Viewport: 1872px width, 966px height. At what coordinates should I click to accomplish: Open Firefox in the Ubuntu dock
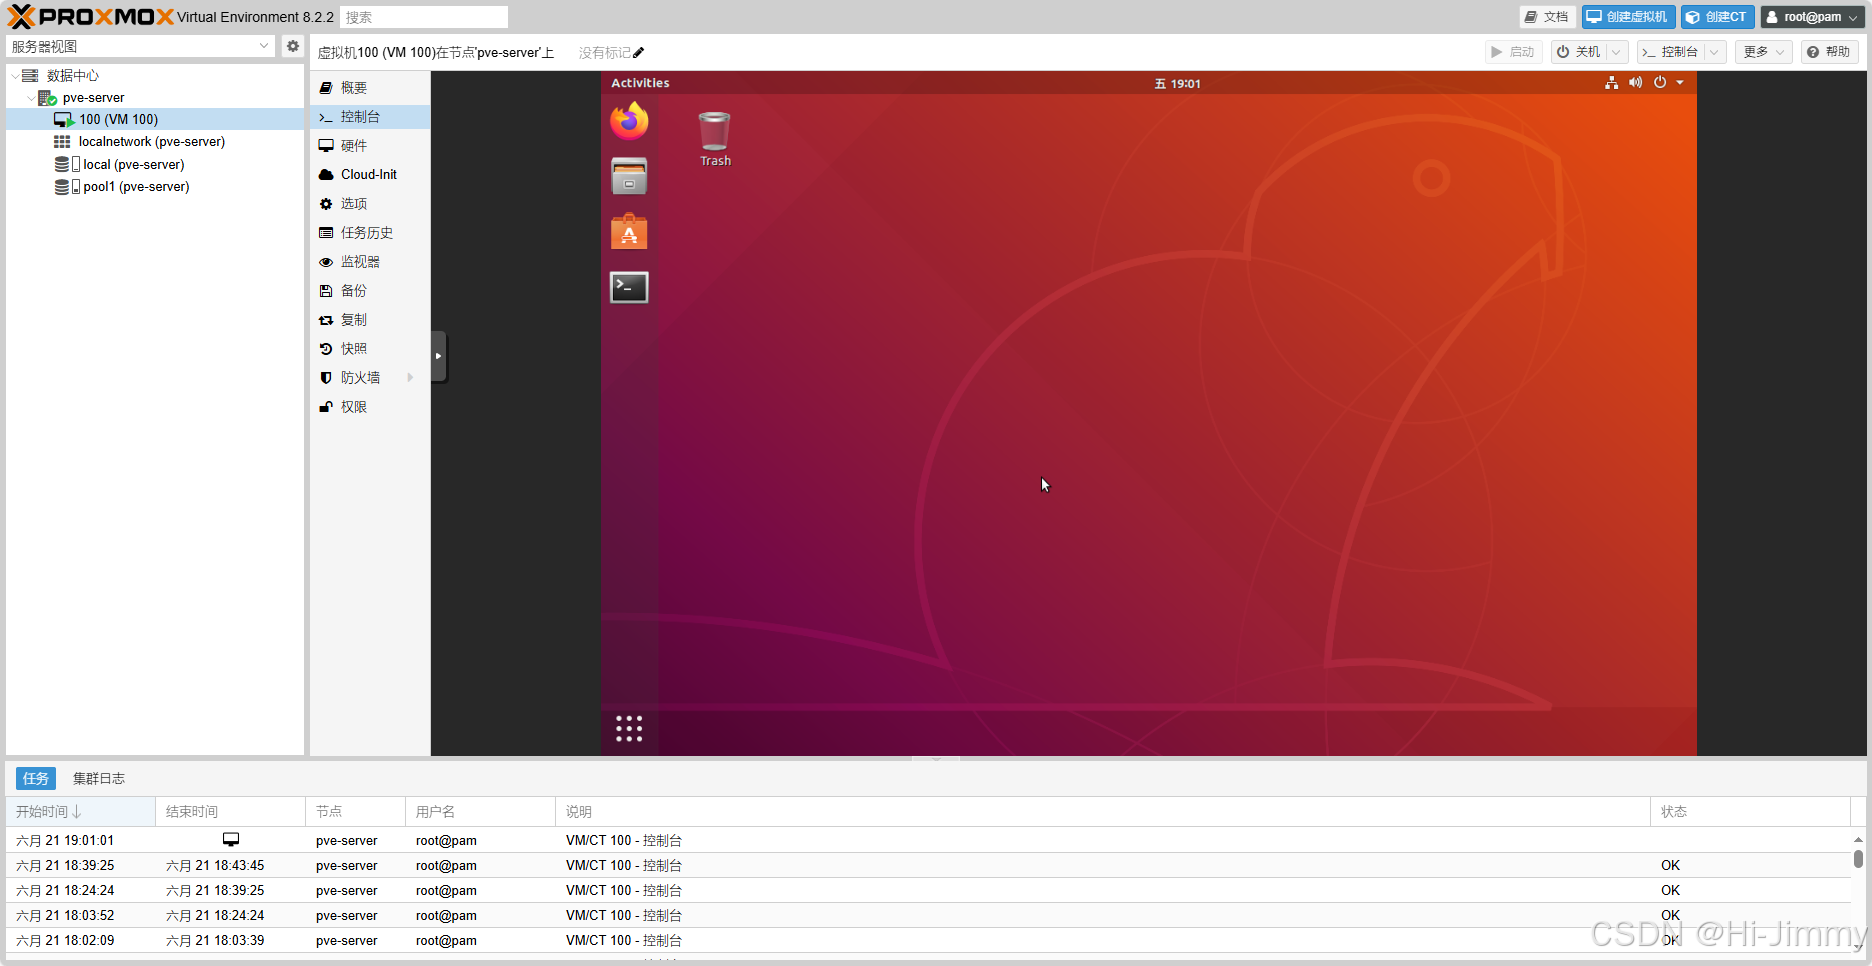(x=629, y=121)
